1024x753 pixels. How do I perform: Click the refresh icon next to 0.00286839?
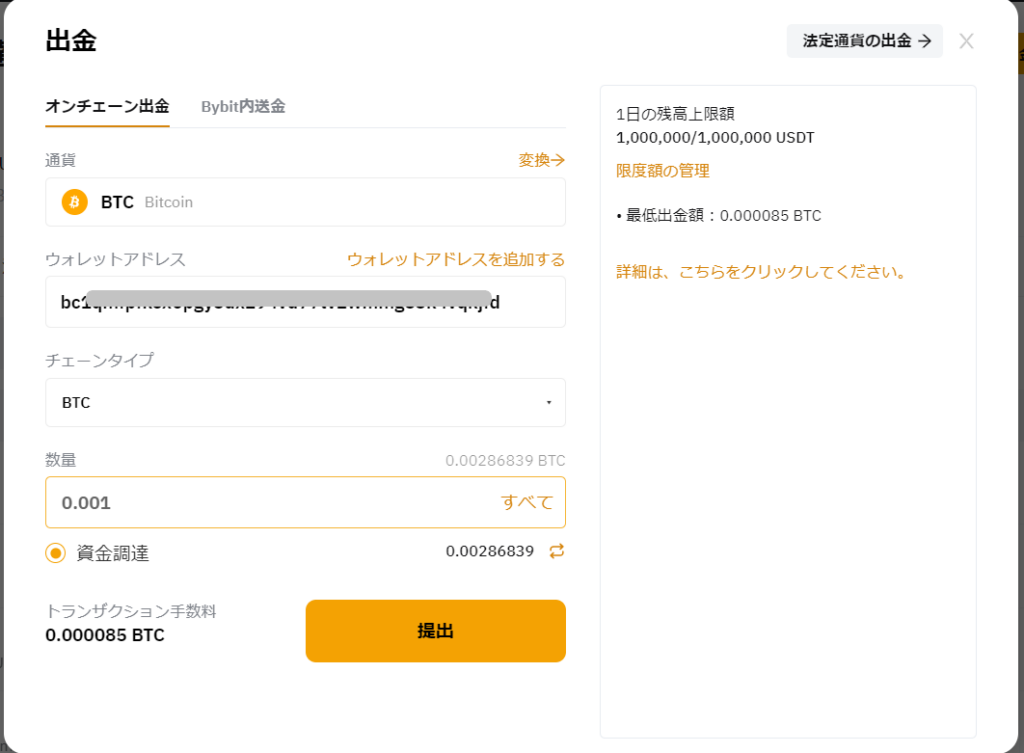[x=556, y=551]
